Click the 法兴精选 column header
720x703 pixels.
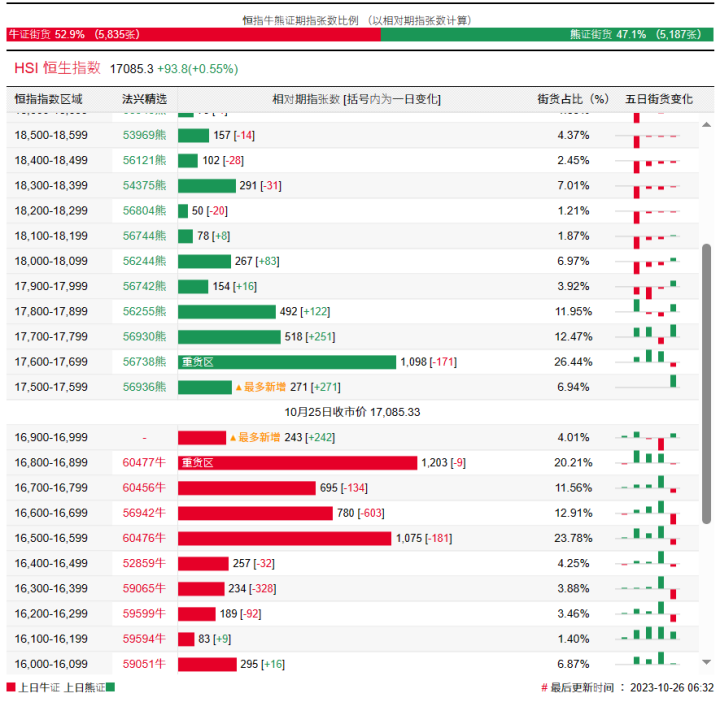pyautogui.click(x=144, y=99)
